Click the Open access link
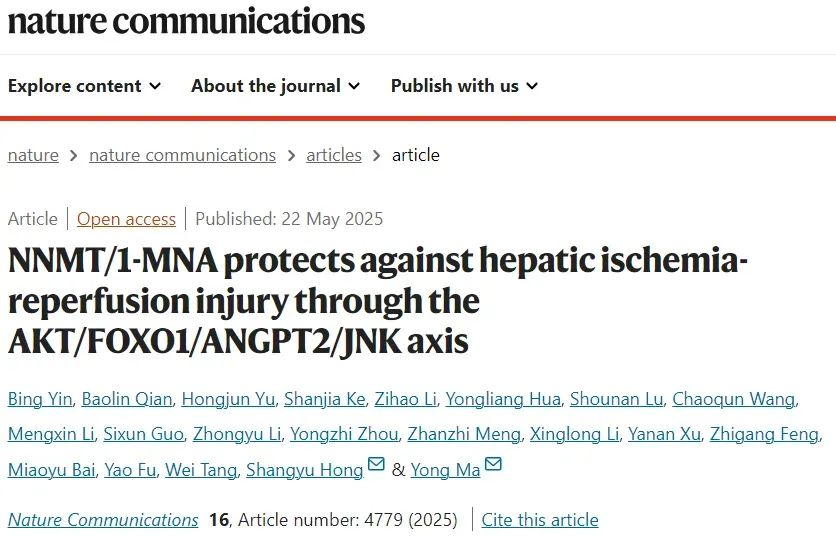The image size is (836, 536). click(x=126, y=219)
